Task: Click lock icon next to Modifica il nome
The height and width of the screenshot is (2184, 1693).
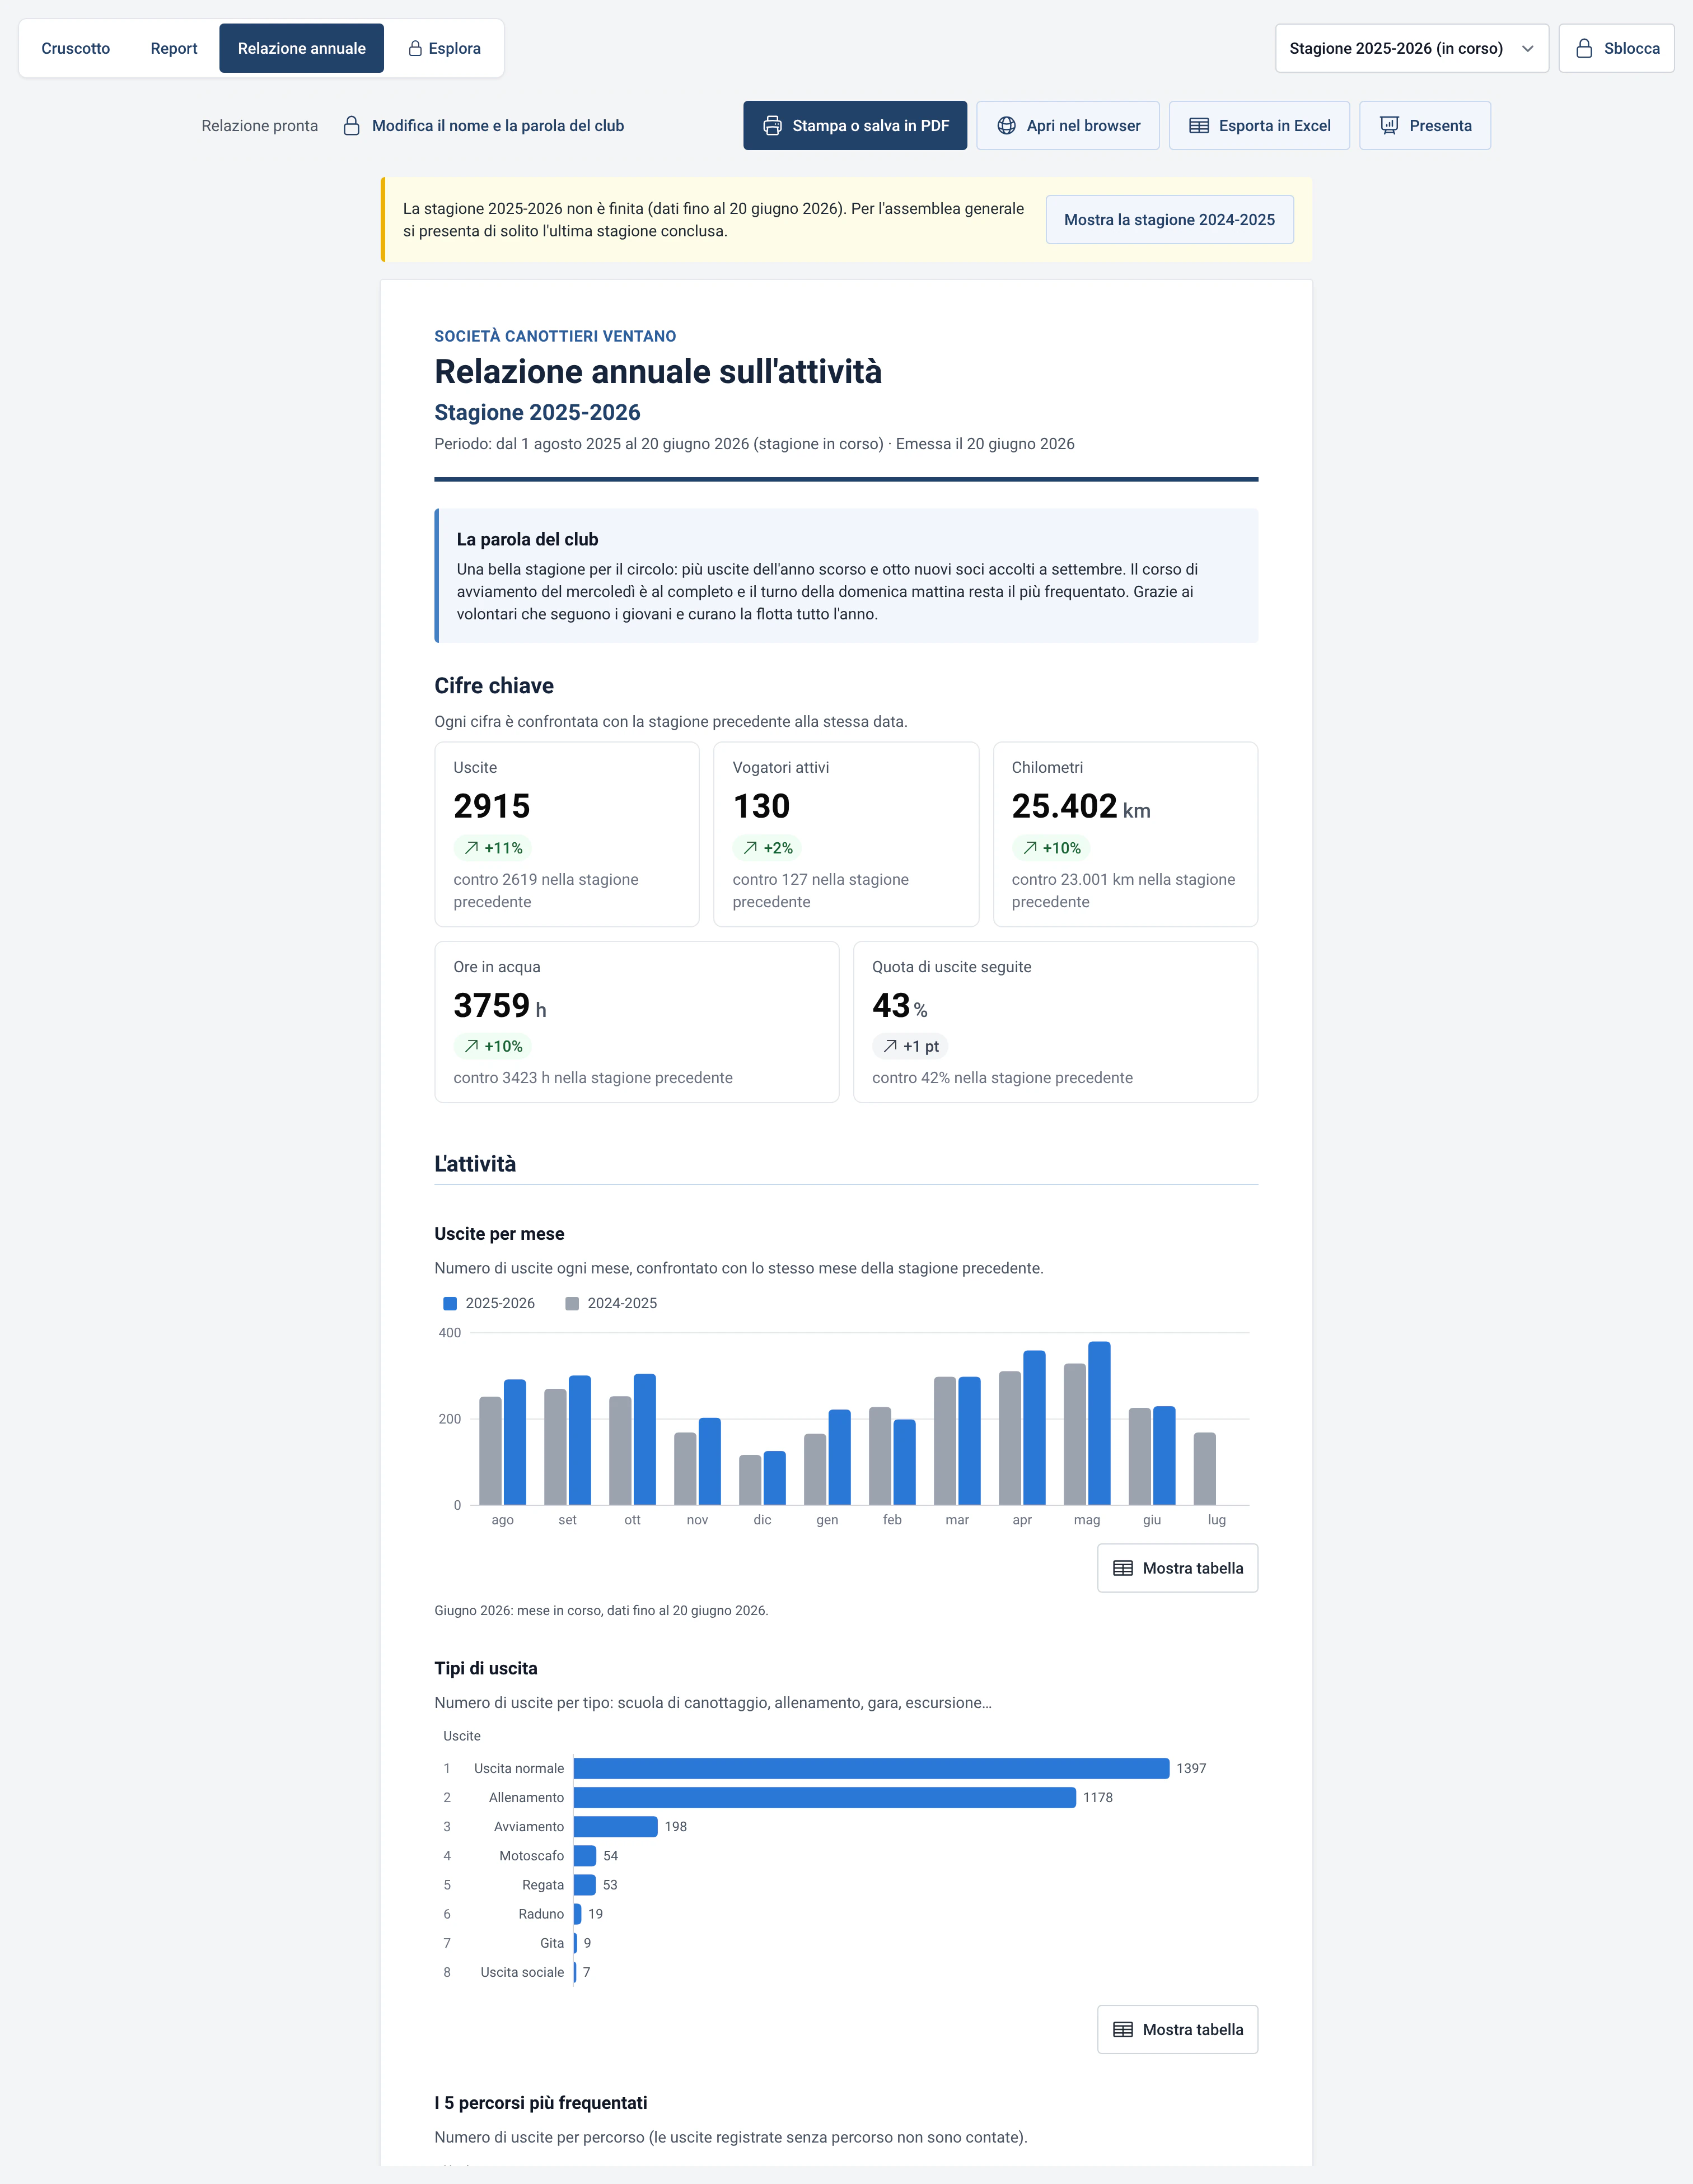Action: pos(351,126)
